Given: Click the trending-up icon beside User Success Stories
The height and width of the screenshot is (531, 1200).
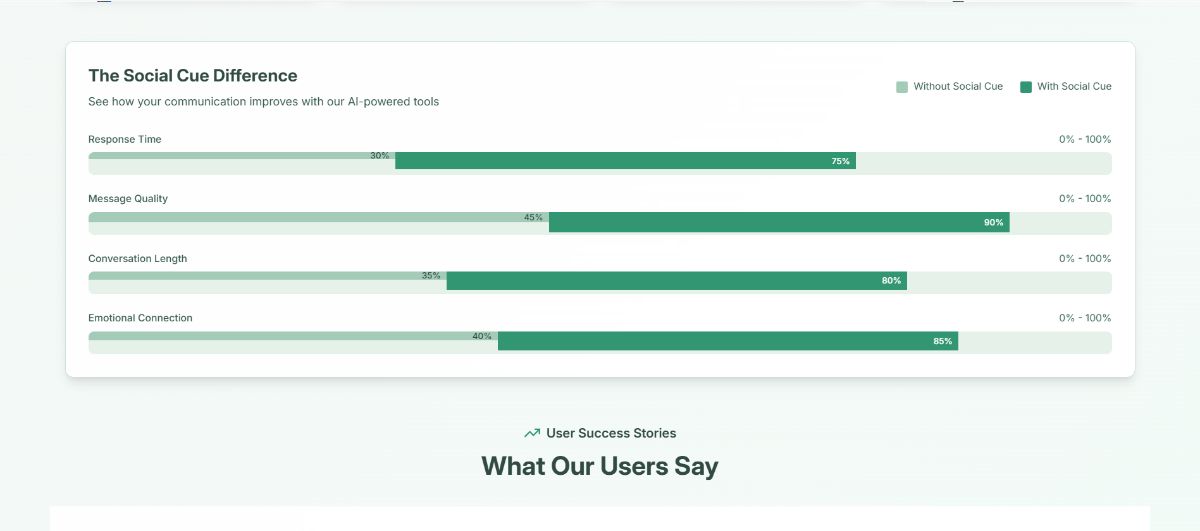Looking at the screenshot, I should coord(532,433).
